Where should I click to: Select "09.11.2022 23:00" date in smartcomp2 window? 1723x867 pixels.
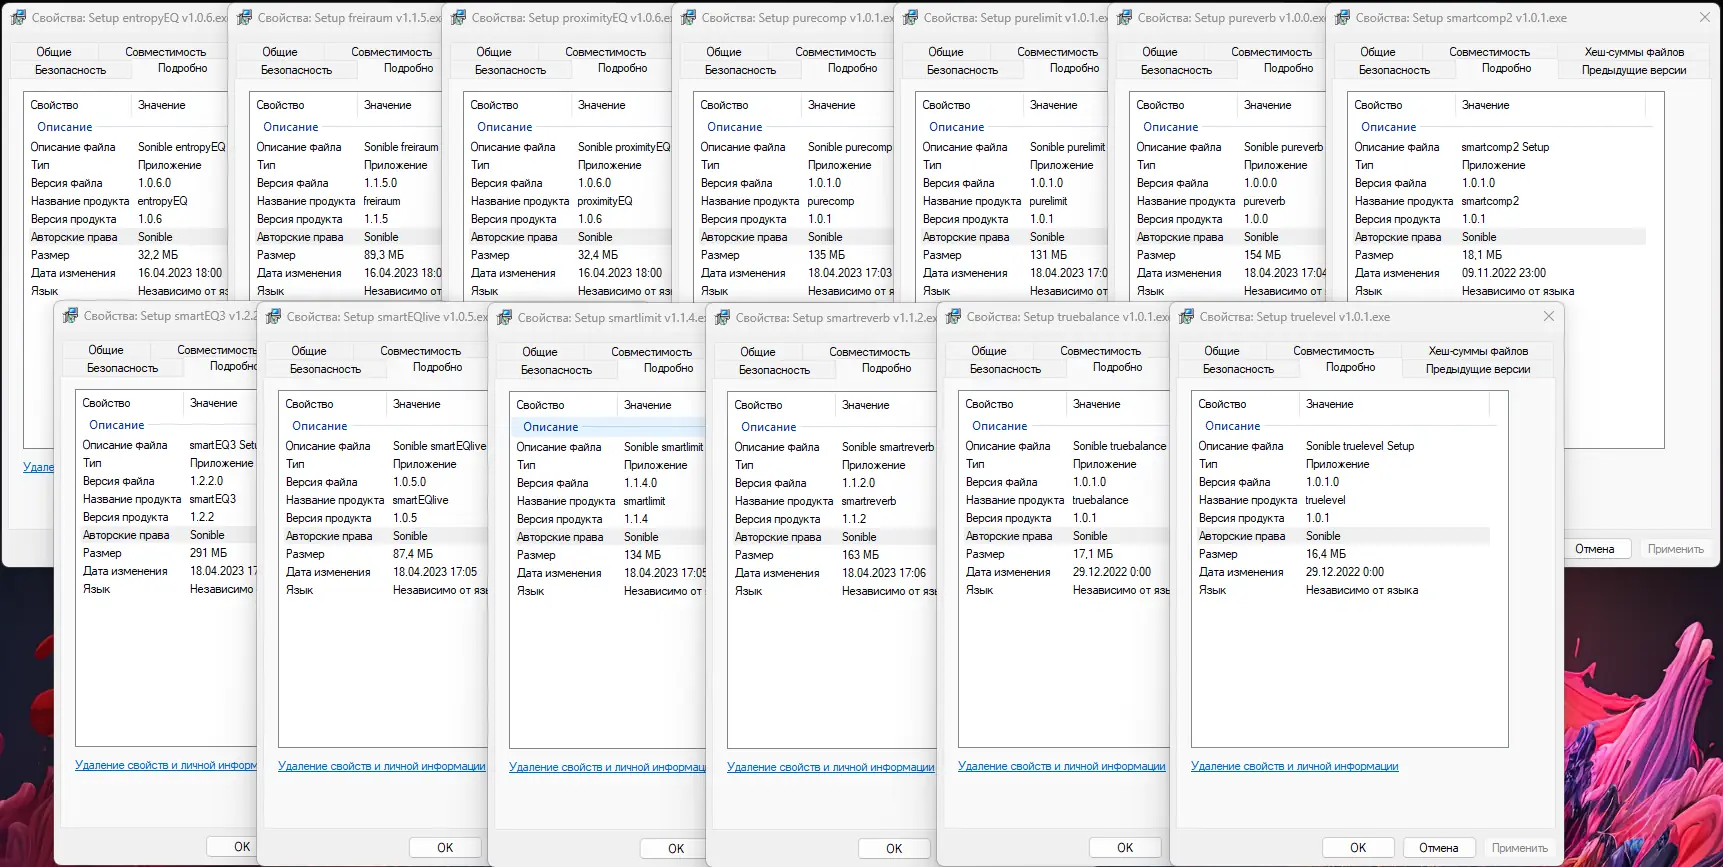click(x=1503, y=273)
